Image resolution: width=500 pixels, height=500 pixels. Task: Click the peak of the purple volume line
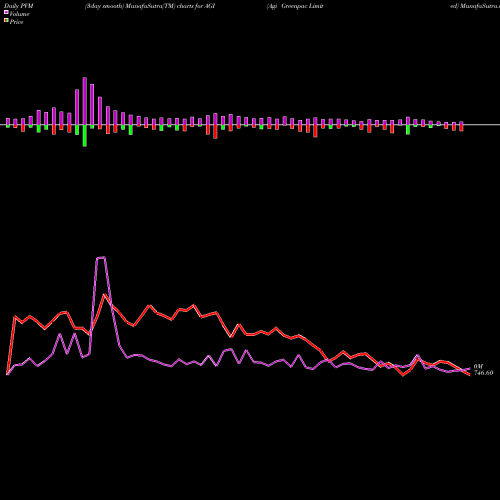tap(101, 257)
